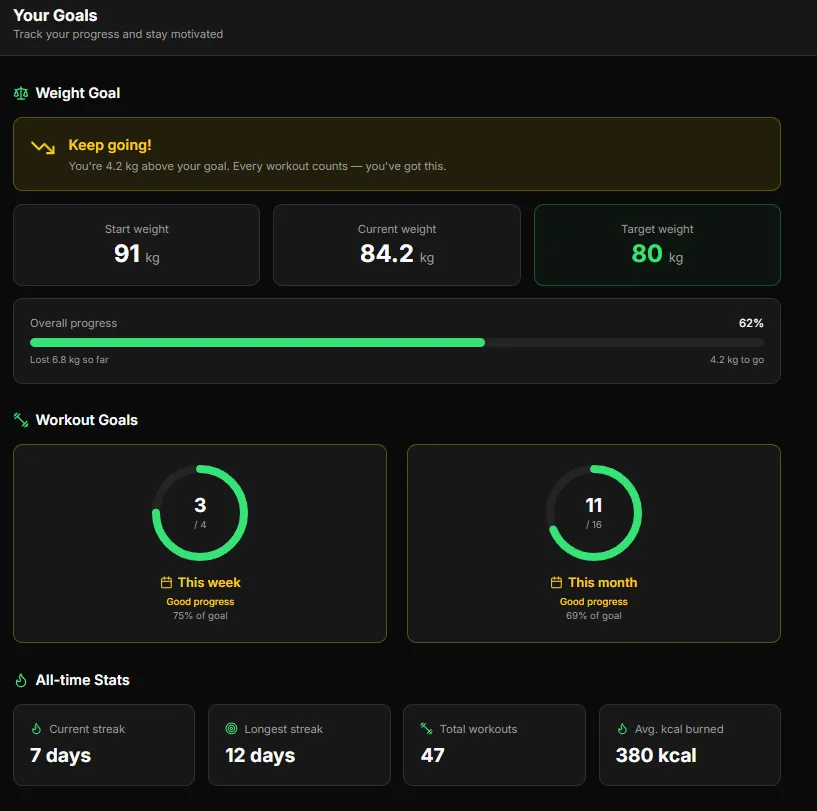817x811 pixels.
Task: Click the 62% progress percentage
Action: pos(751,323)
